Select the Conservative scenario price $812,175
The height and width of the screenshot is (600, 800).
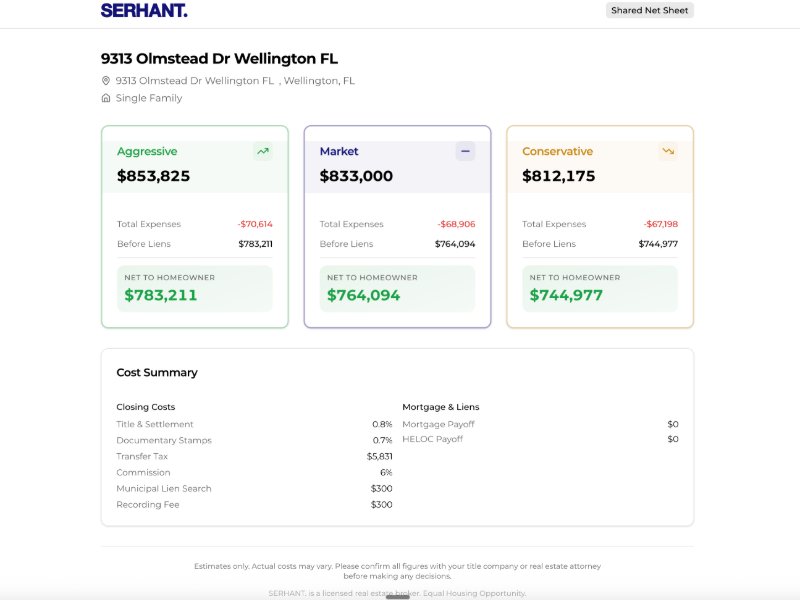(x=558, y=176)
